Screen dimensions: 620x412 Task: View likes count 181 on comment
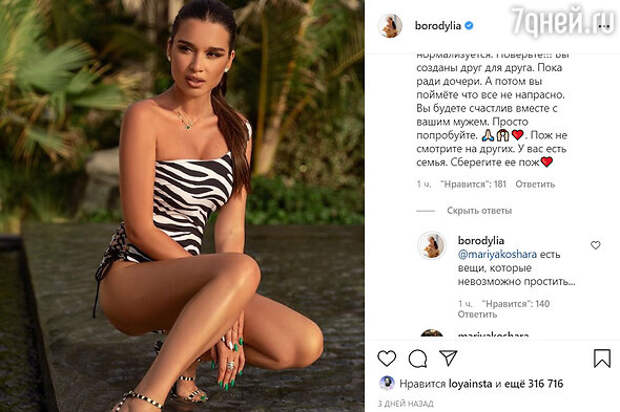473,184
